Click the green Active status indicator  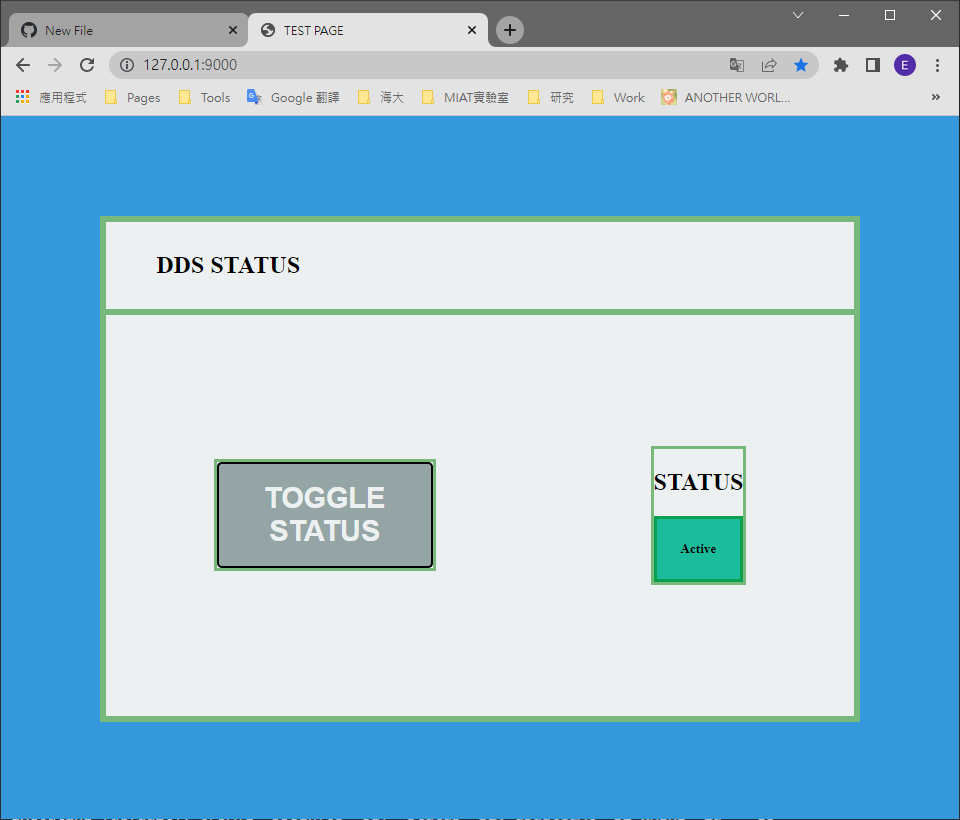(698, 549)
